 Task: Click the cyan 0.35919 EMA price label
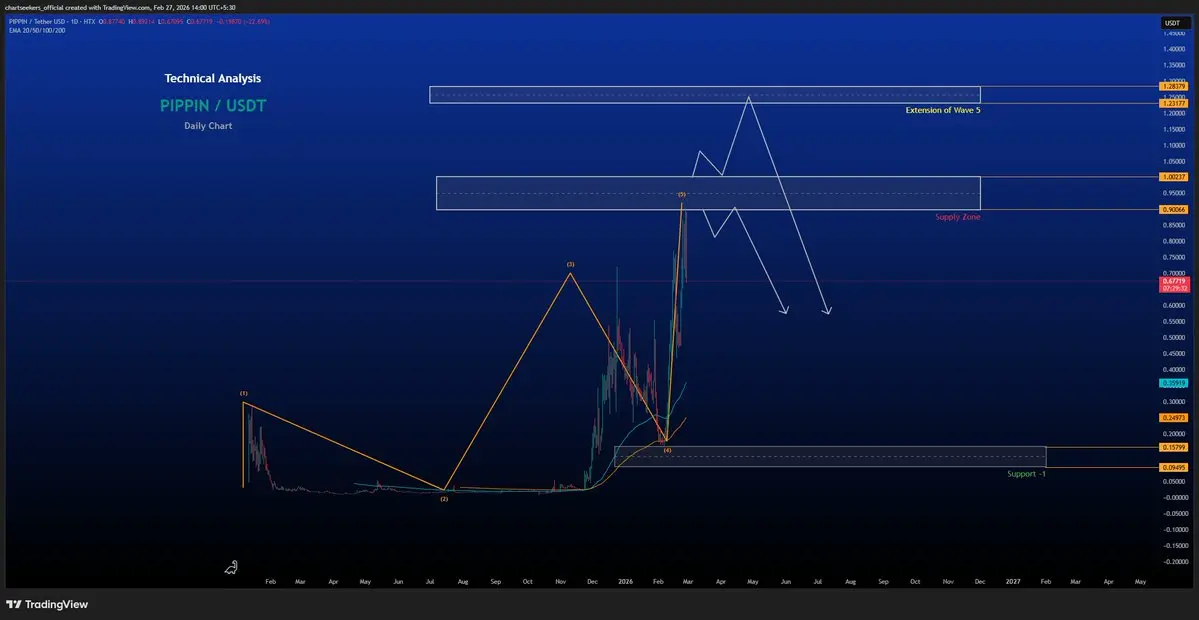point(1174,382)
